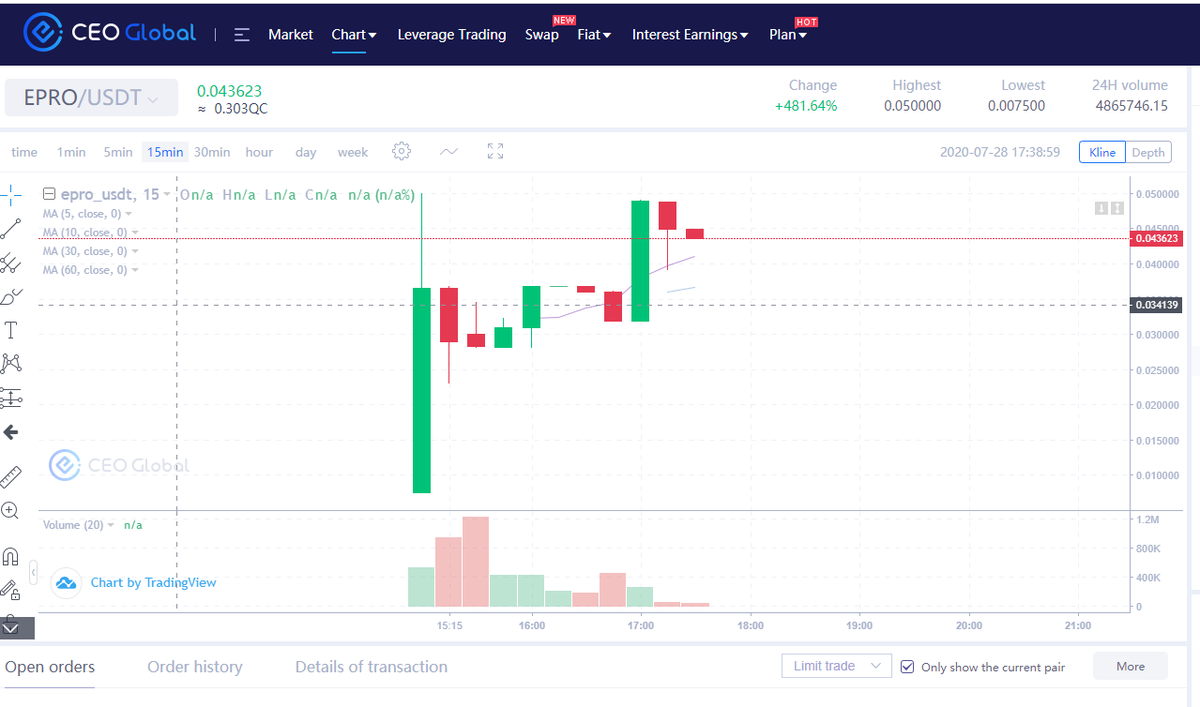The image size is (1200, 707).
Task: Open Volume (20) indicator options
Action: click(x=111, y=525)
